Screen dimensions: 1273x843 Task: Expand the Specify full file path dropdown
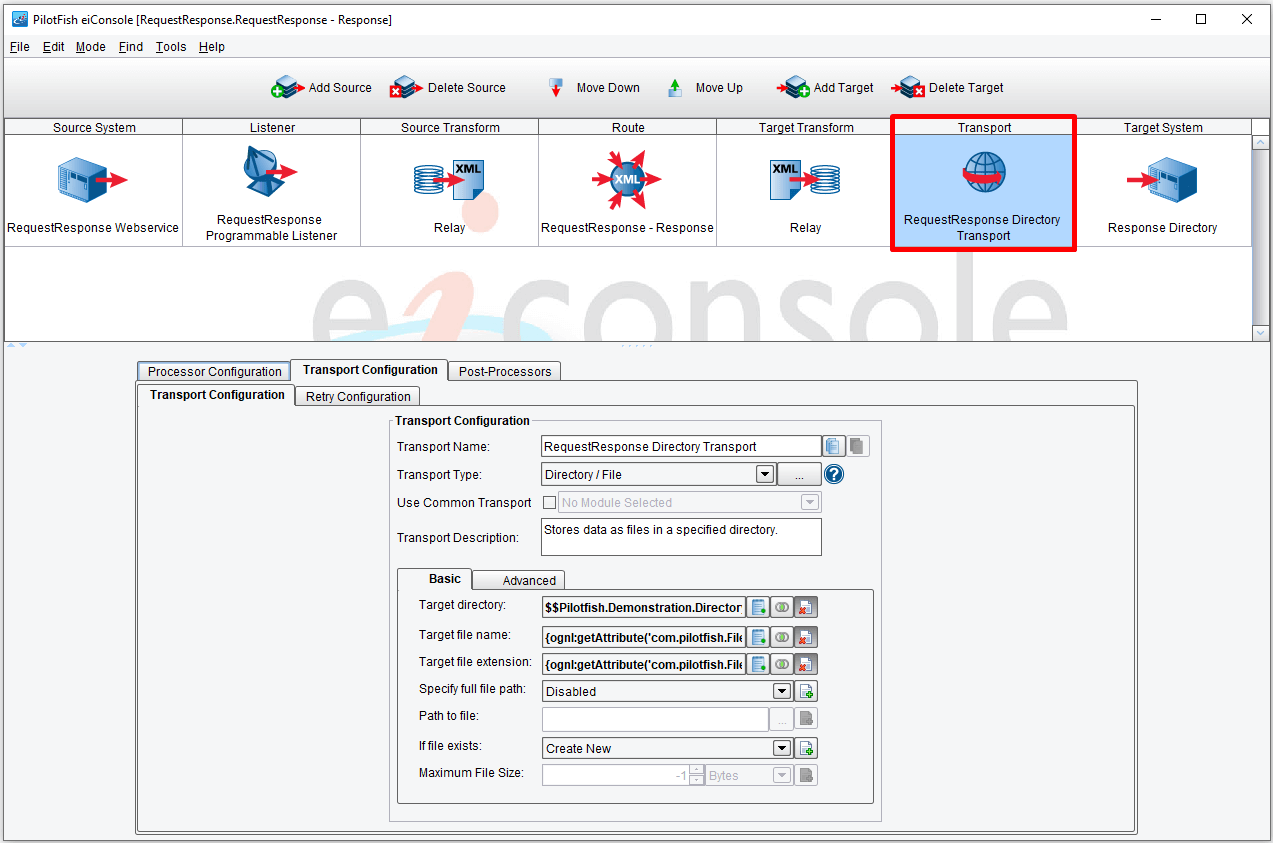(782, 691)
